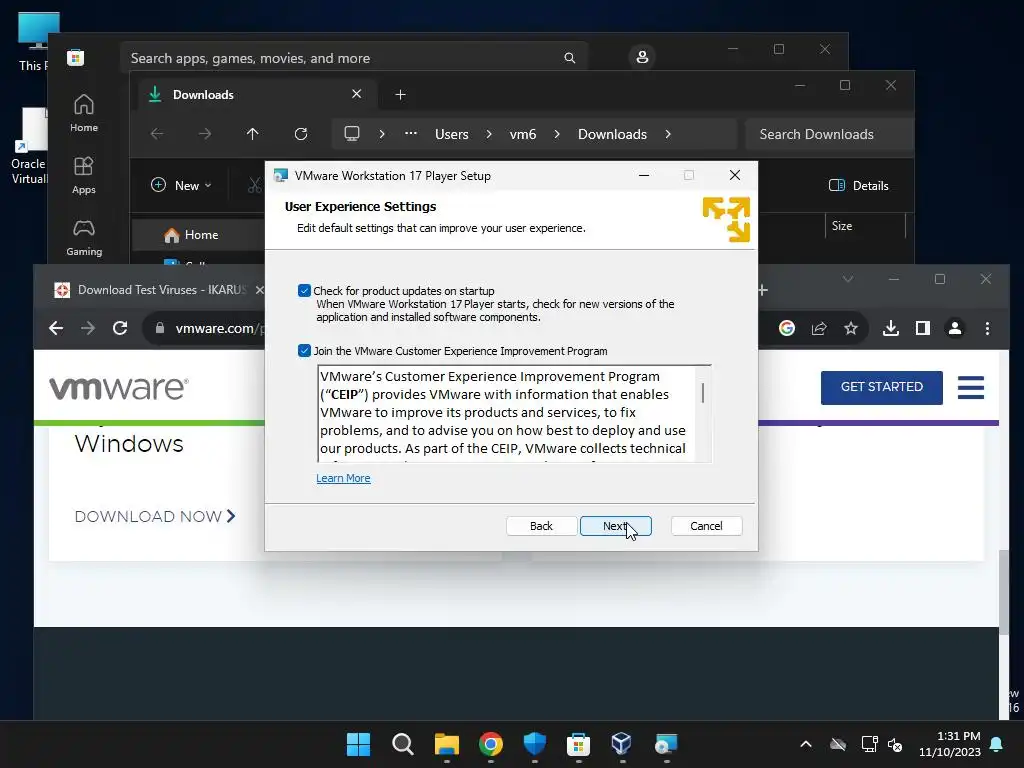Expand chevron after Users in breadcrumb

pyautogui.click(x=488, y=134)
